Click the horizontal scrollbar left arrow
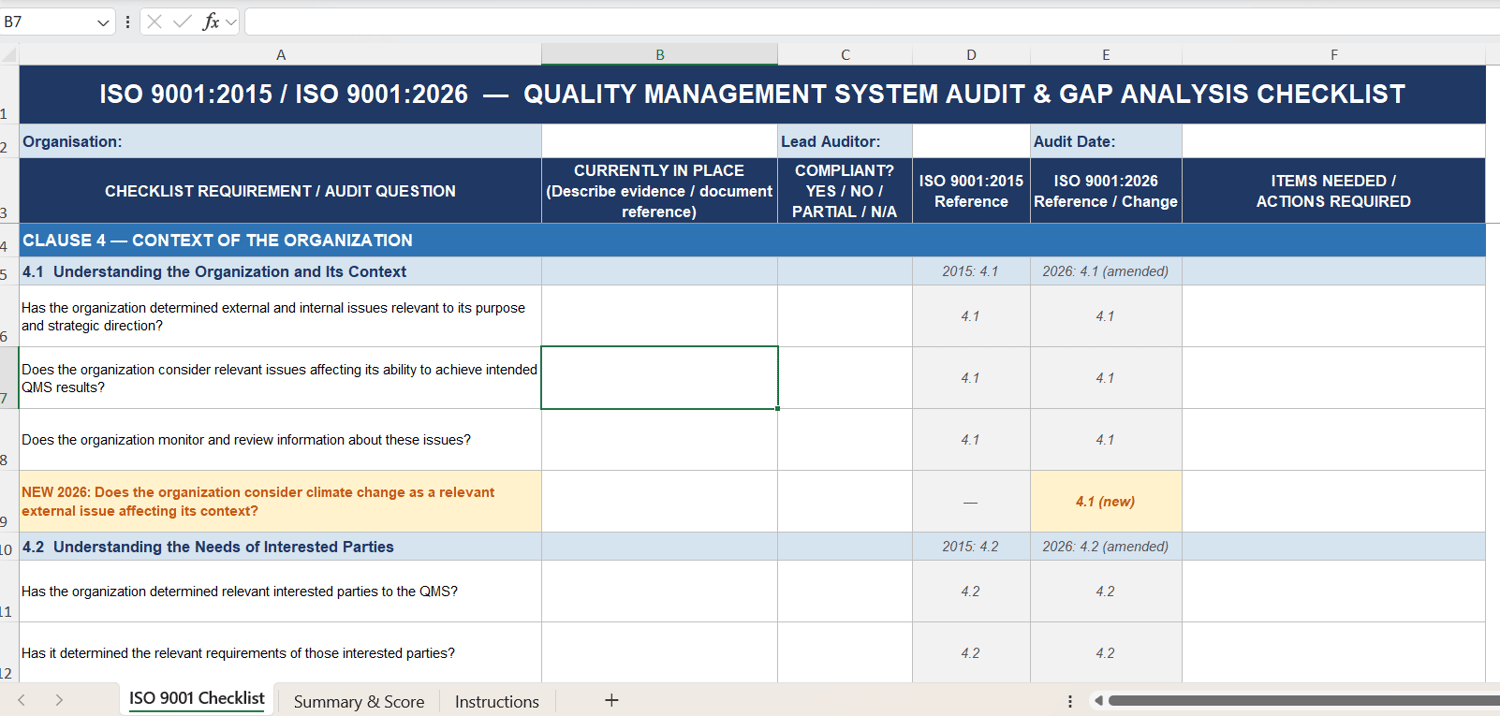The image size is (1500, 716). click(1096, 700)
